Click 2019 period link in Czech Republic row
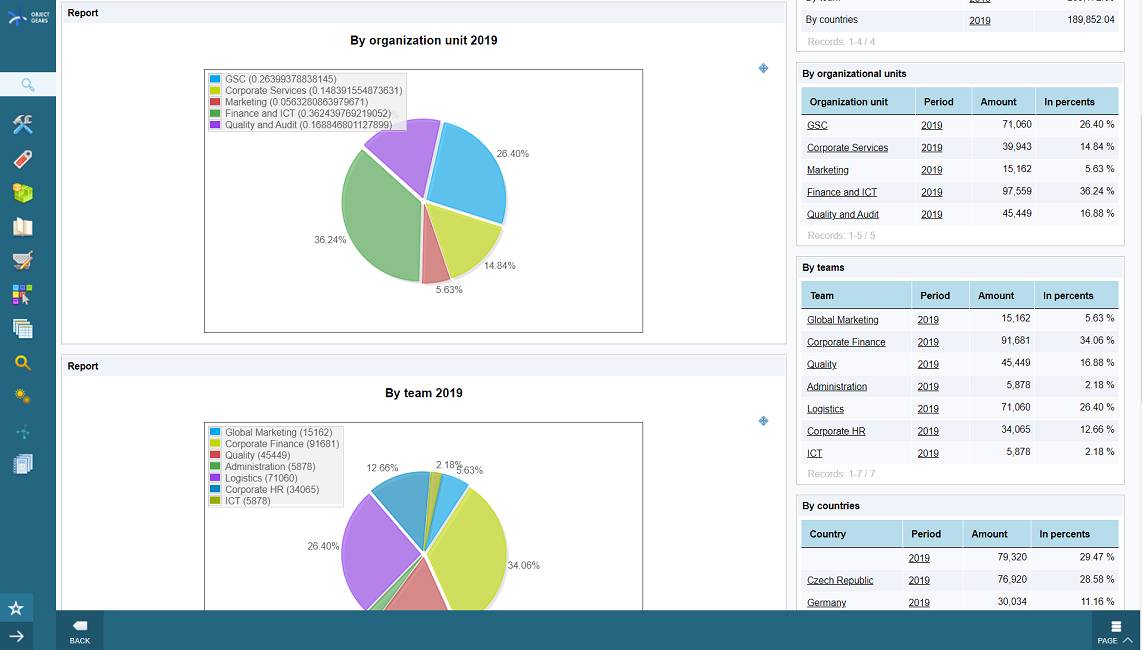This screenshot has width=1142, height=650. (x=919, y=581)
